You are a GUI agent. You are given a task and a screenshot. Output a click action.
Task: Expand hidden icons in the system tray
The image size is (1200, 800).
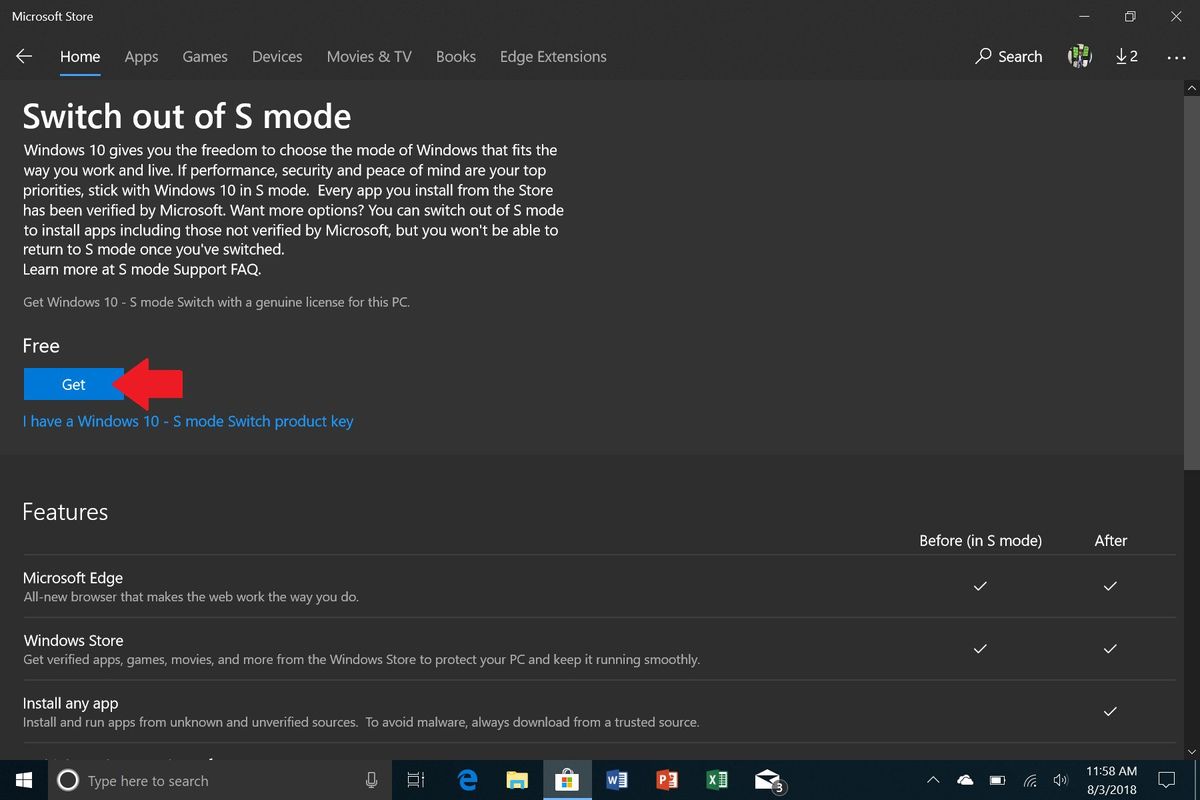click(932, 780)
